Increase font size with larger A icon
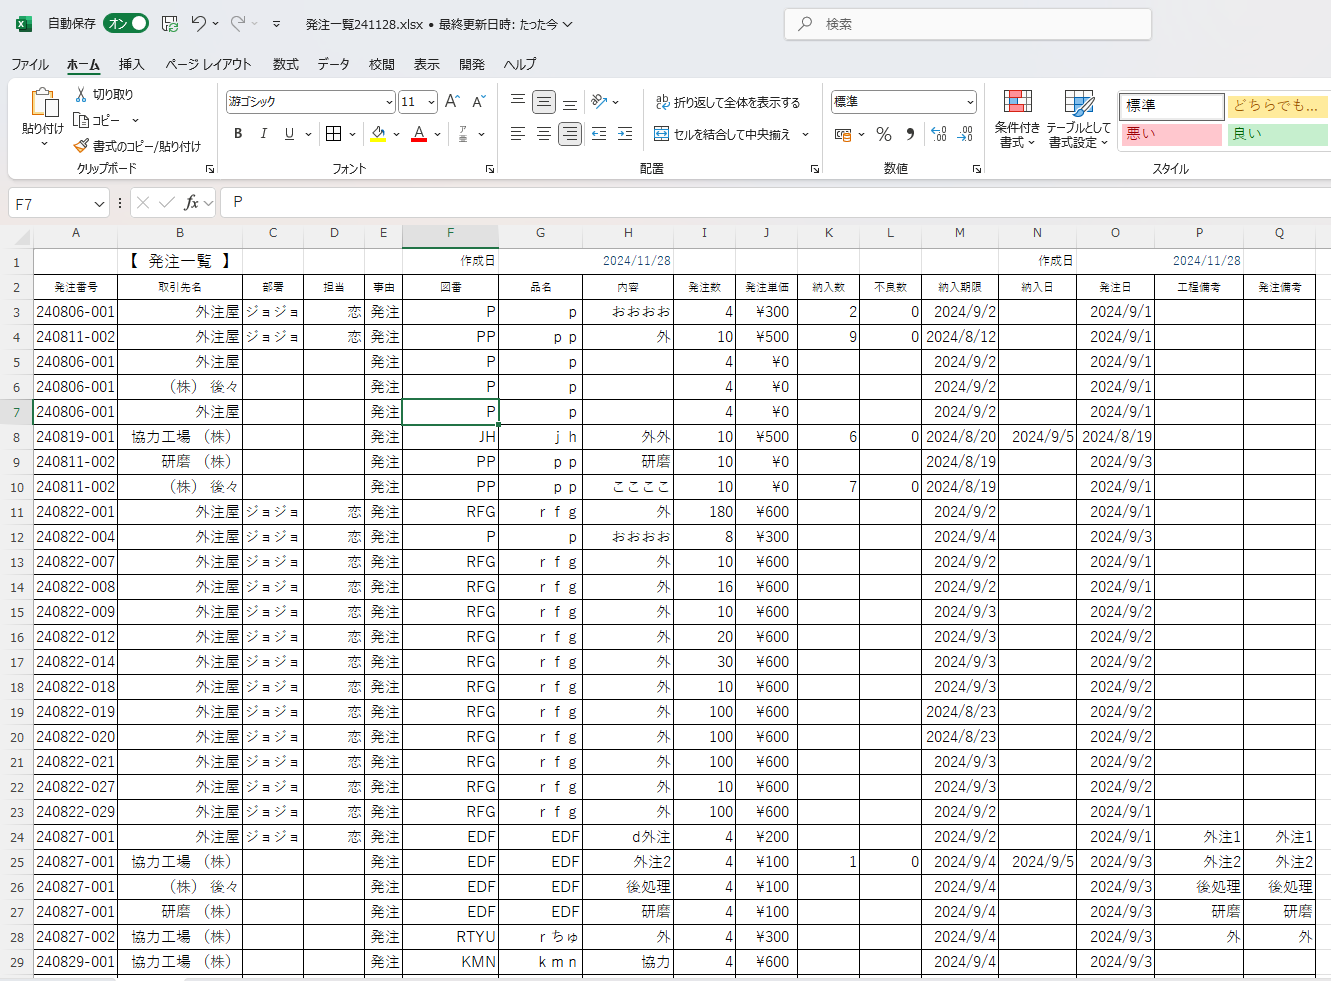Viewport: 1331px width, 981px height. 452,101
